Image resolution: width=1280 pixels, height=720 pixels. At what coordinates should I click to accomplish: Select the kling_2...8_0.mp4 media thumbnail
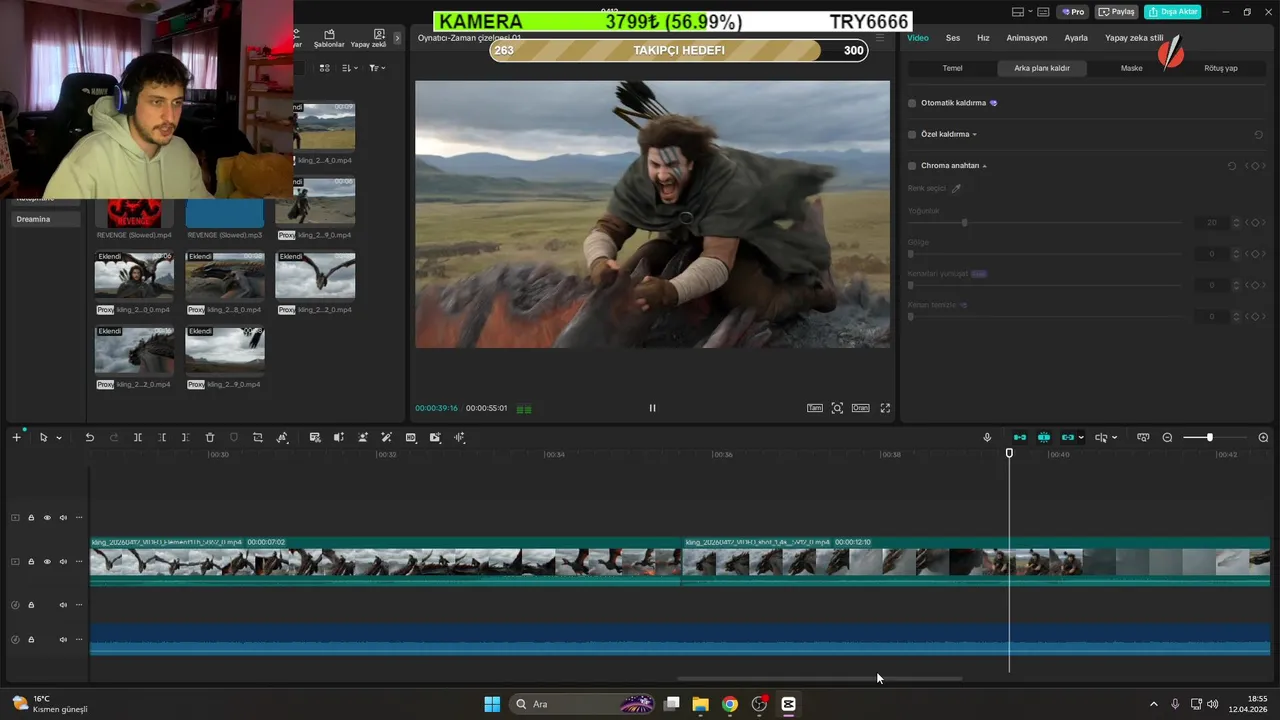[225, 276]
